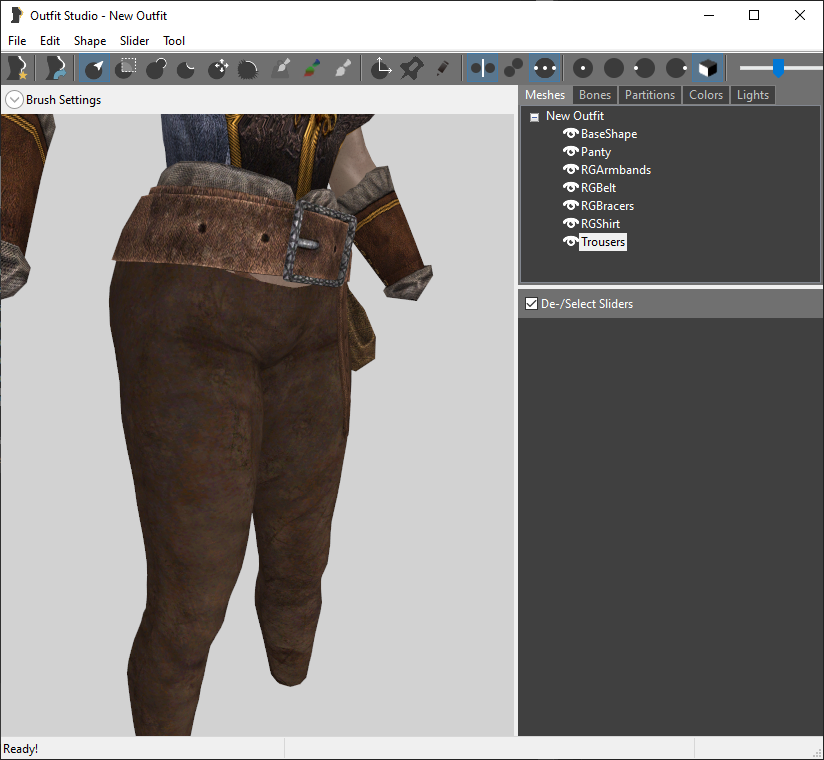Switch to the Colors tab

pos(706,95)
